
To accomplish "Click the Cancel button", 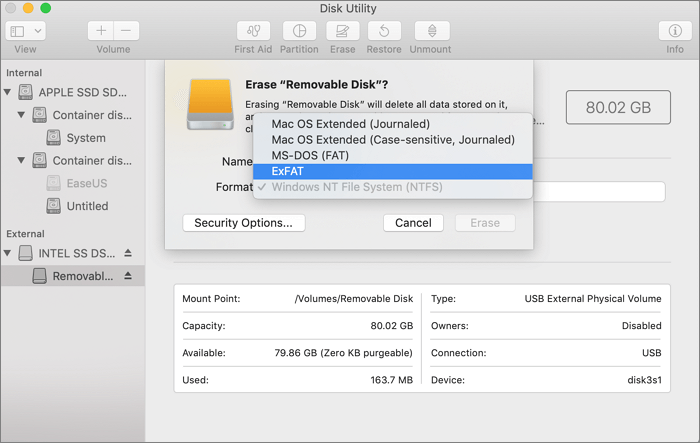I will 413,223.
